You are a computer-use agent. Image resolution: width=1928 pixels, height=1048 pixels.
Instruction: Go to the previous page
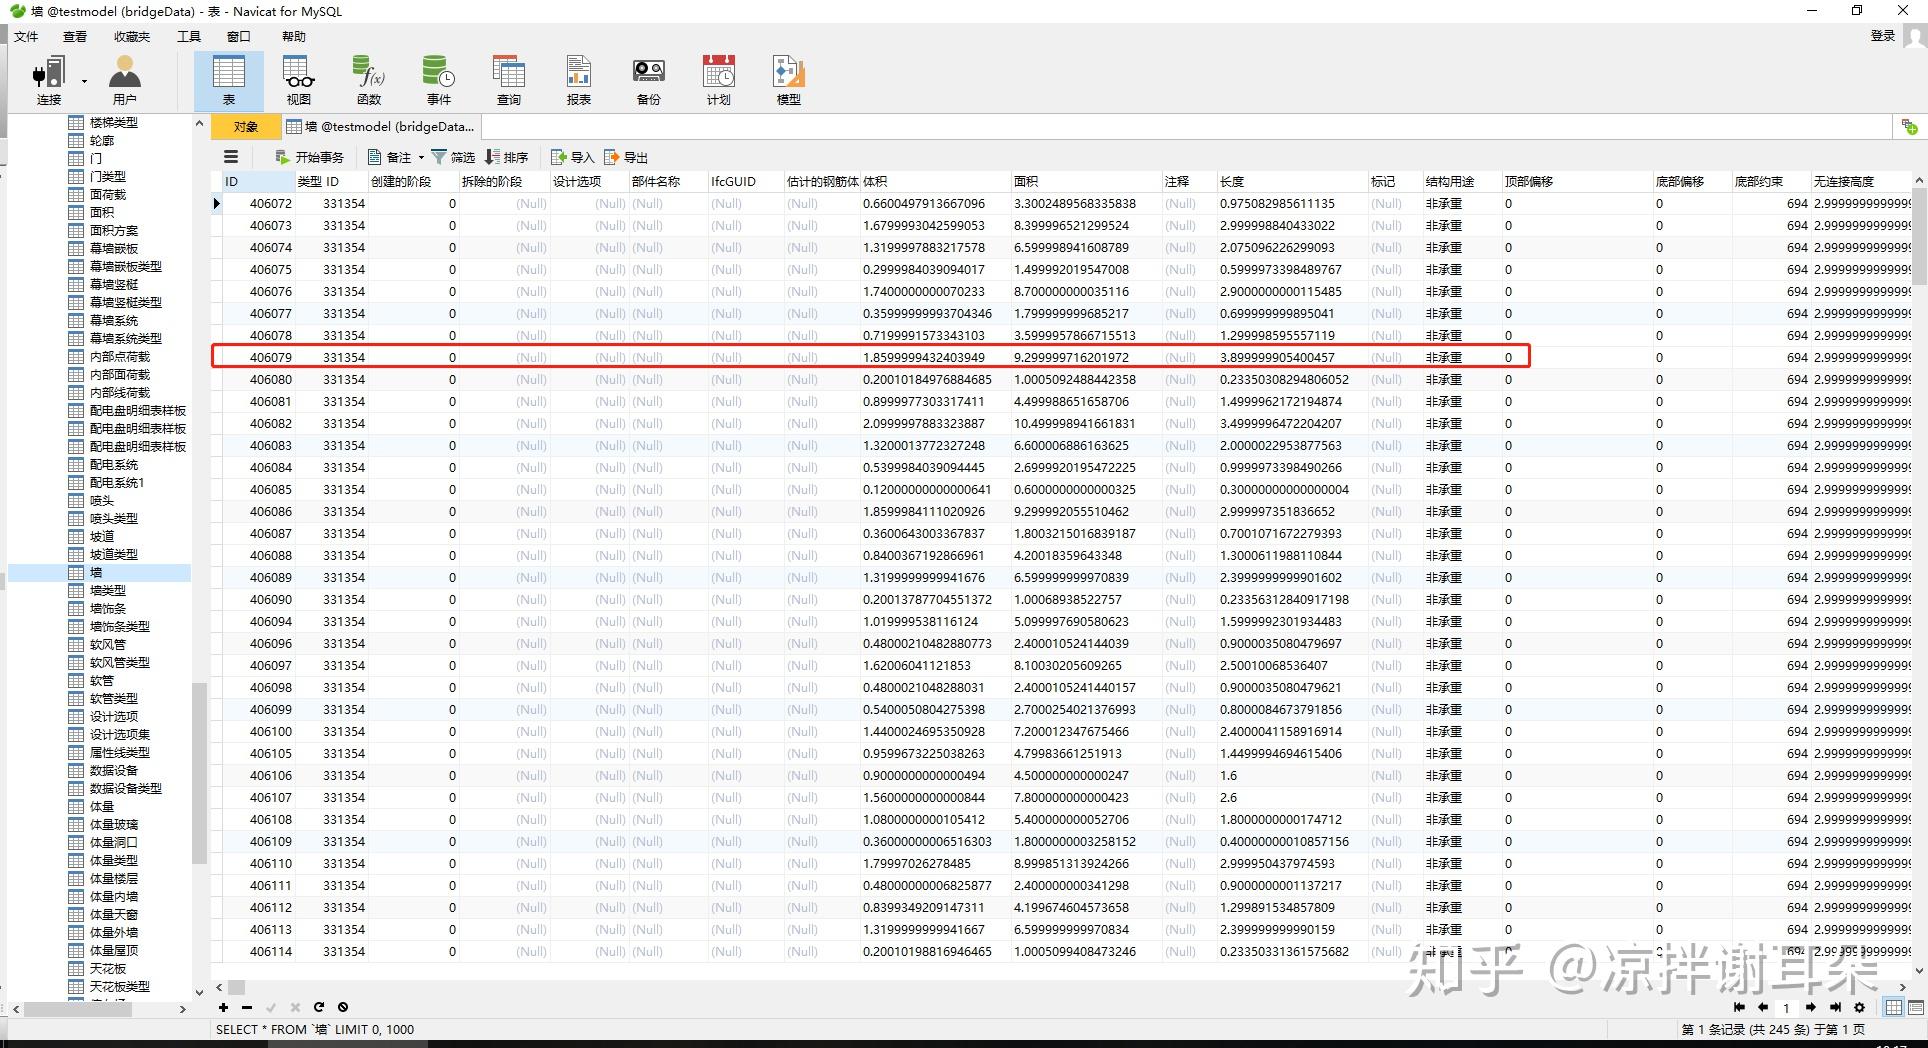tap(1763, 1008)
